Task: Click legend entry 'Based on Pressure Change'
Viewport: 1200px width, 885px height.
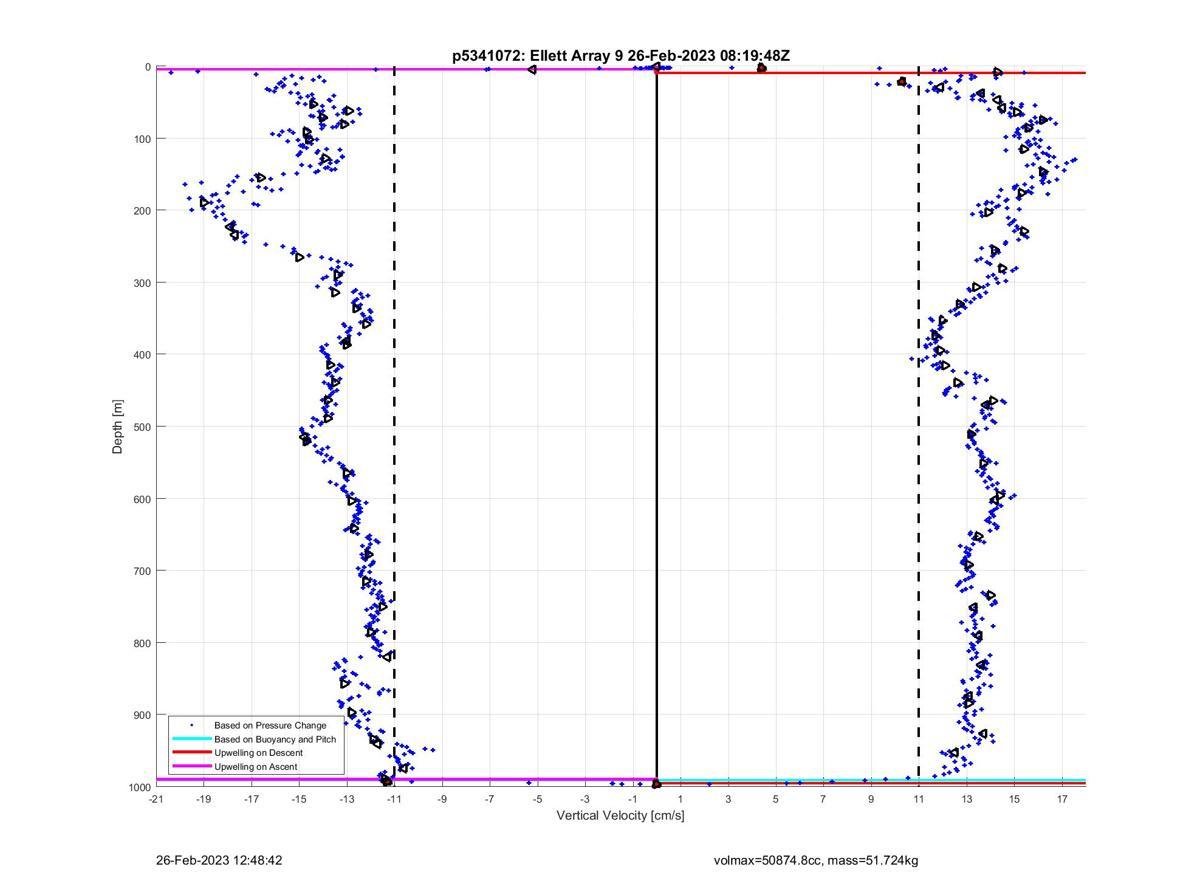Action: [270, 725]
